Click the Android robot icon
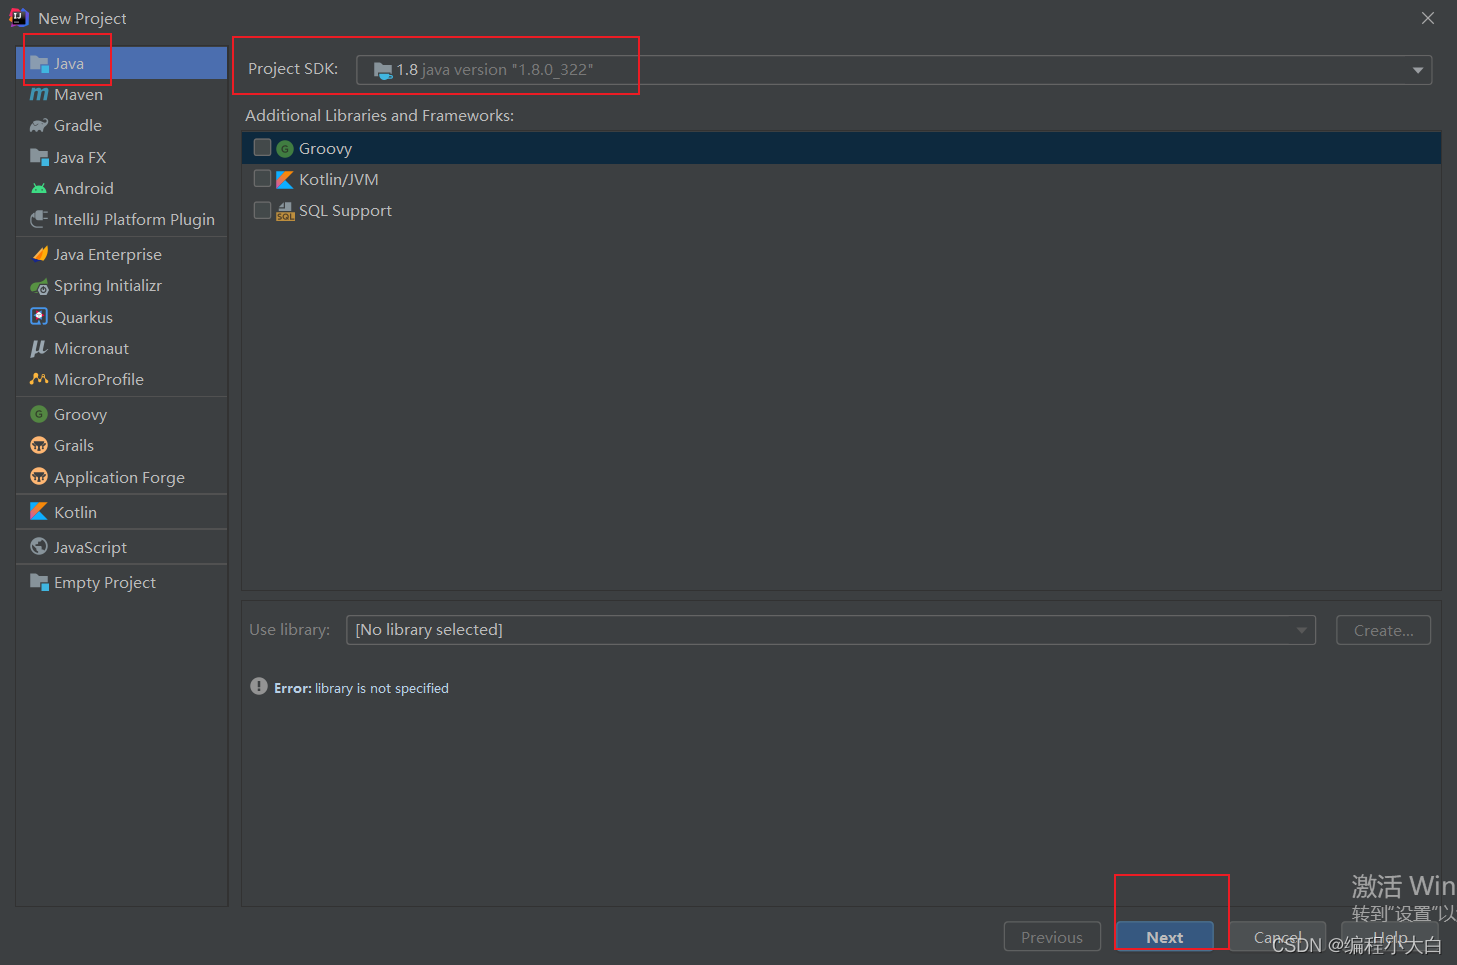This screenshot has height=965, width=1457. pyautogui.click(x=39, y=188)
